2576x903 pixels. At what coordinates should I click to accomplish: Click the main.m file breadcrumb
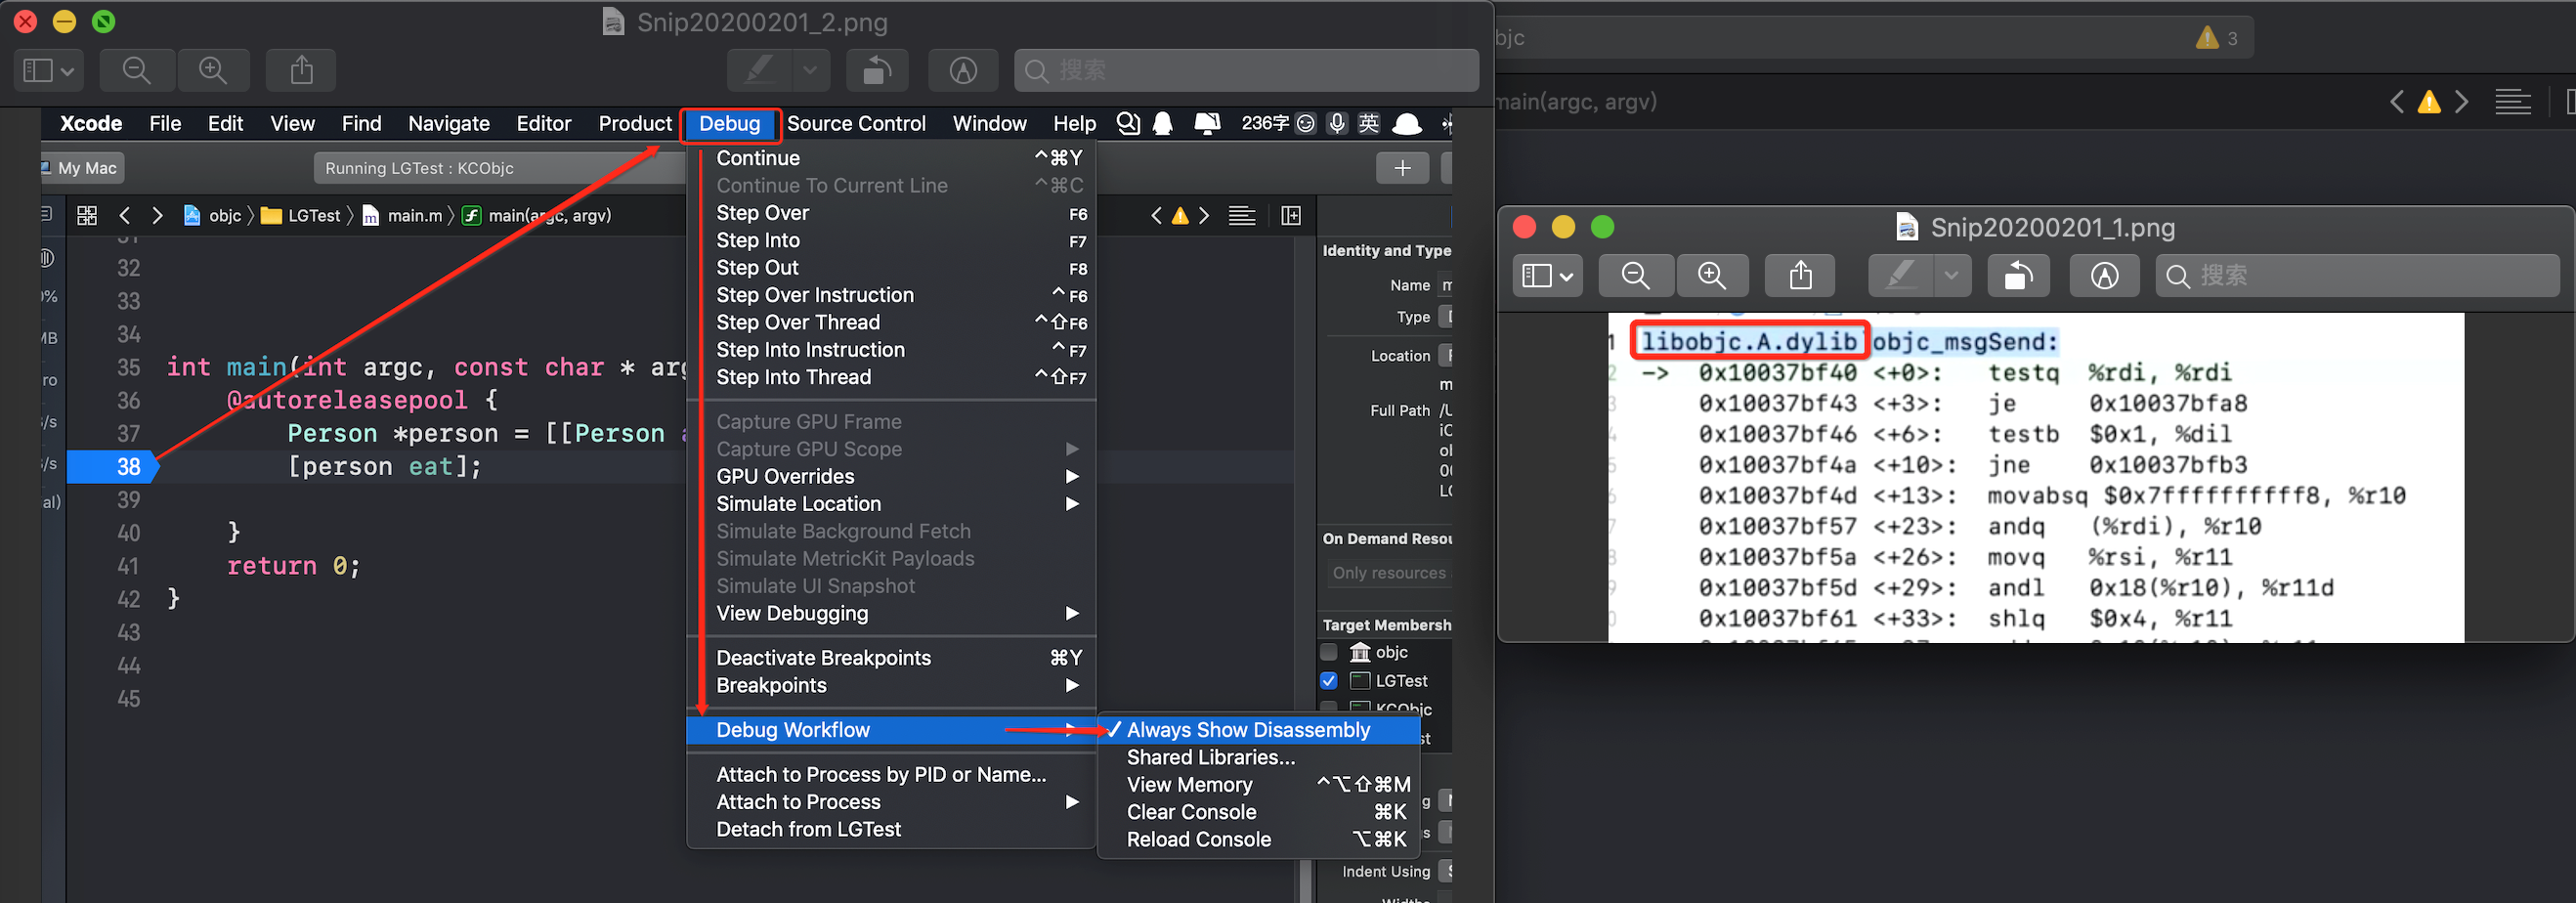pos(402,215)
